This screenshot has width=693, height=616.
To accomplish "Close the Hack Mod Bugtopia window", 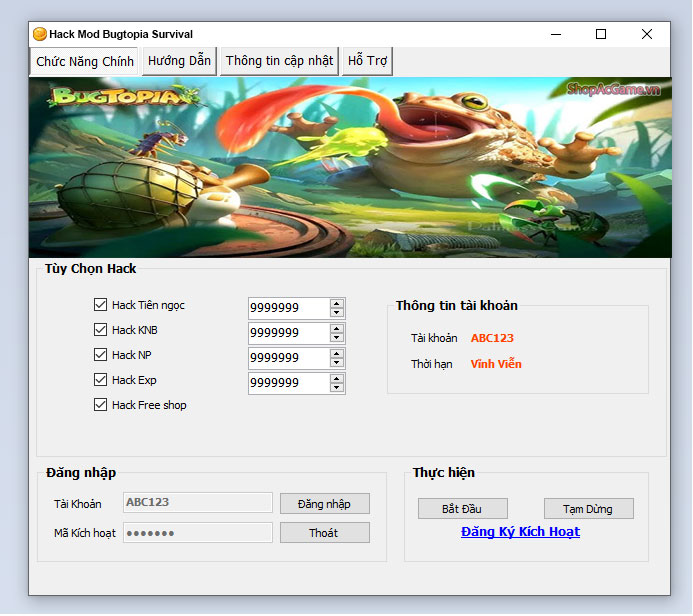I will pos(647,34).
